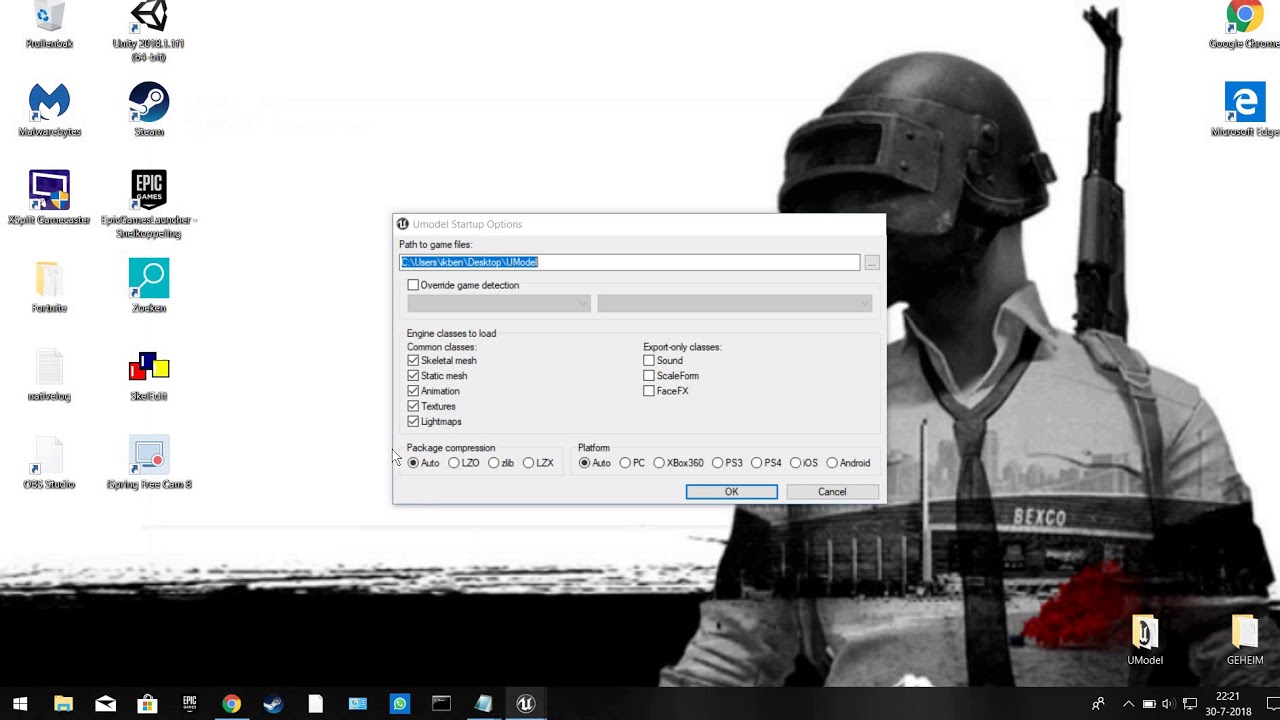Image resolution: width=1280 pixels, height=720 pixels.
Task: Open Windows Start menu
Action: tap(20, 704)
